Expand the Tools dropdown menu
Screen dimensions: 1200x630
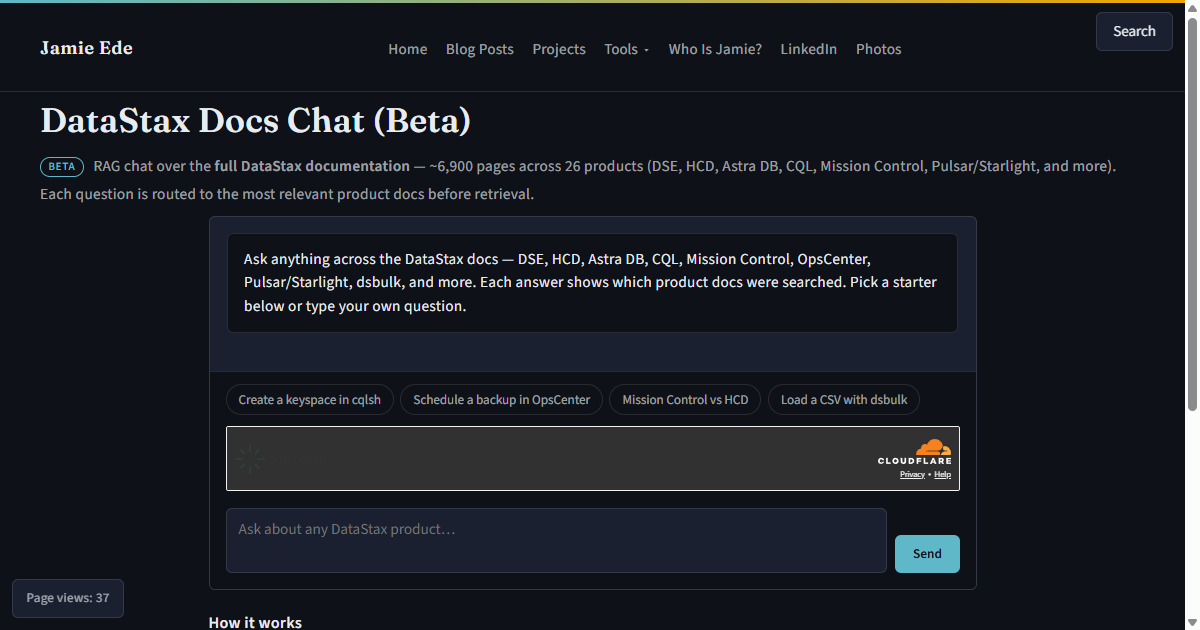coord(626,49)
